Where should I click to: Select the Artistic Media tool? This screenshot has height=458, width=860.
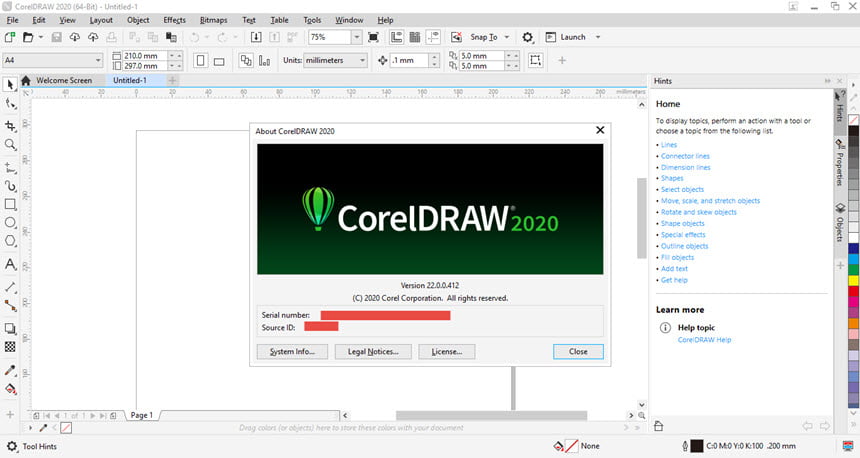pos(10,186)
